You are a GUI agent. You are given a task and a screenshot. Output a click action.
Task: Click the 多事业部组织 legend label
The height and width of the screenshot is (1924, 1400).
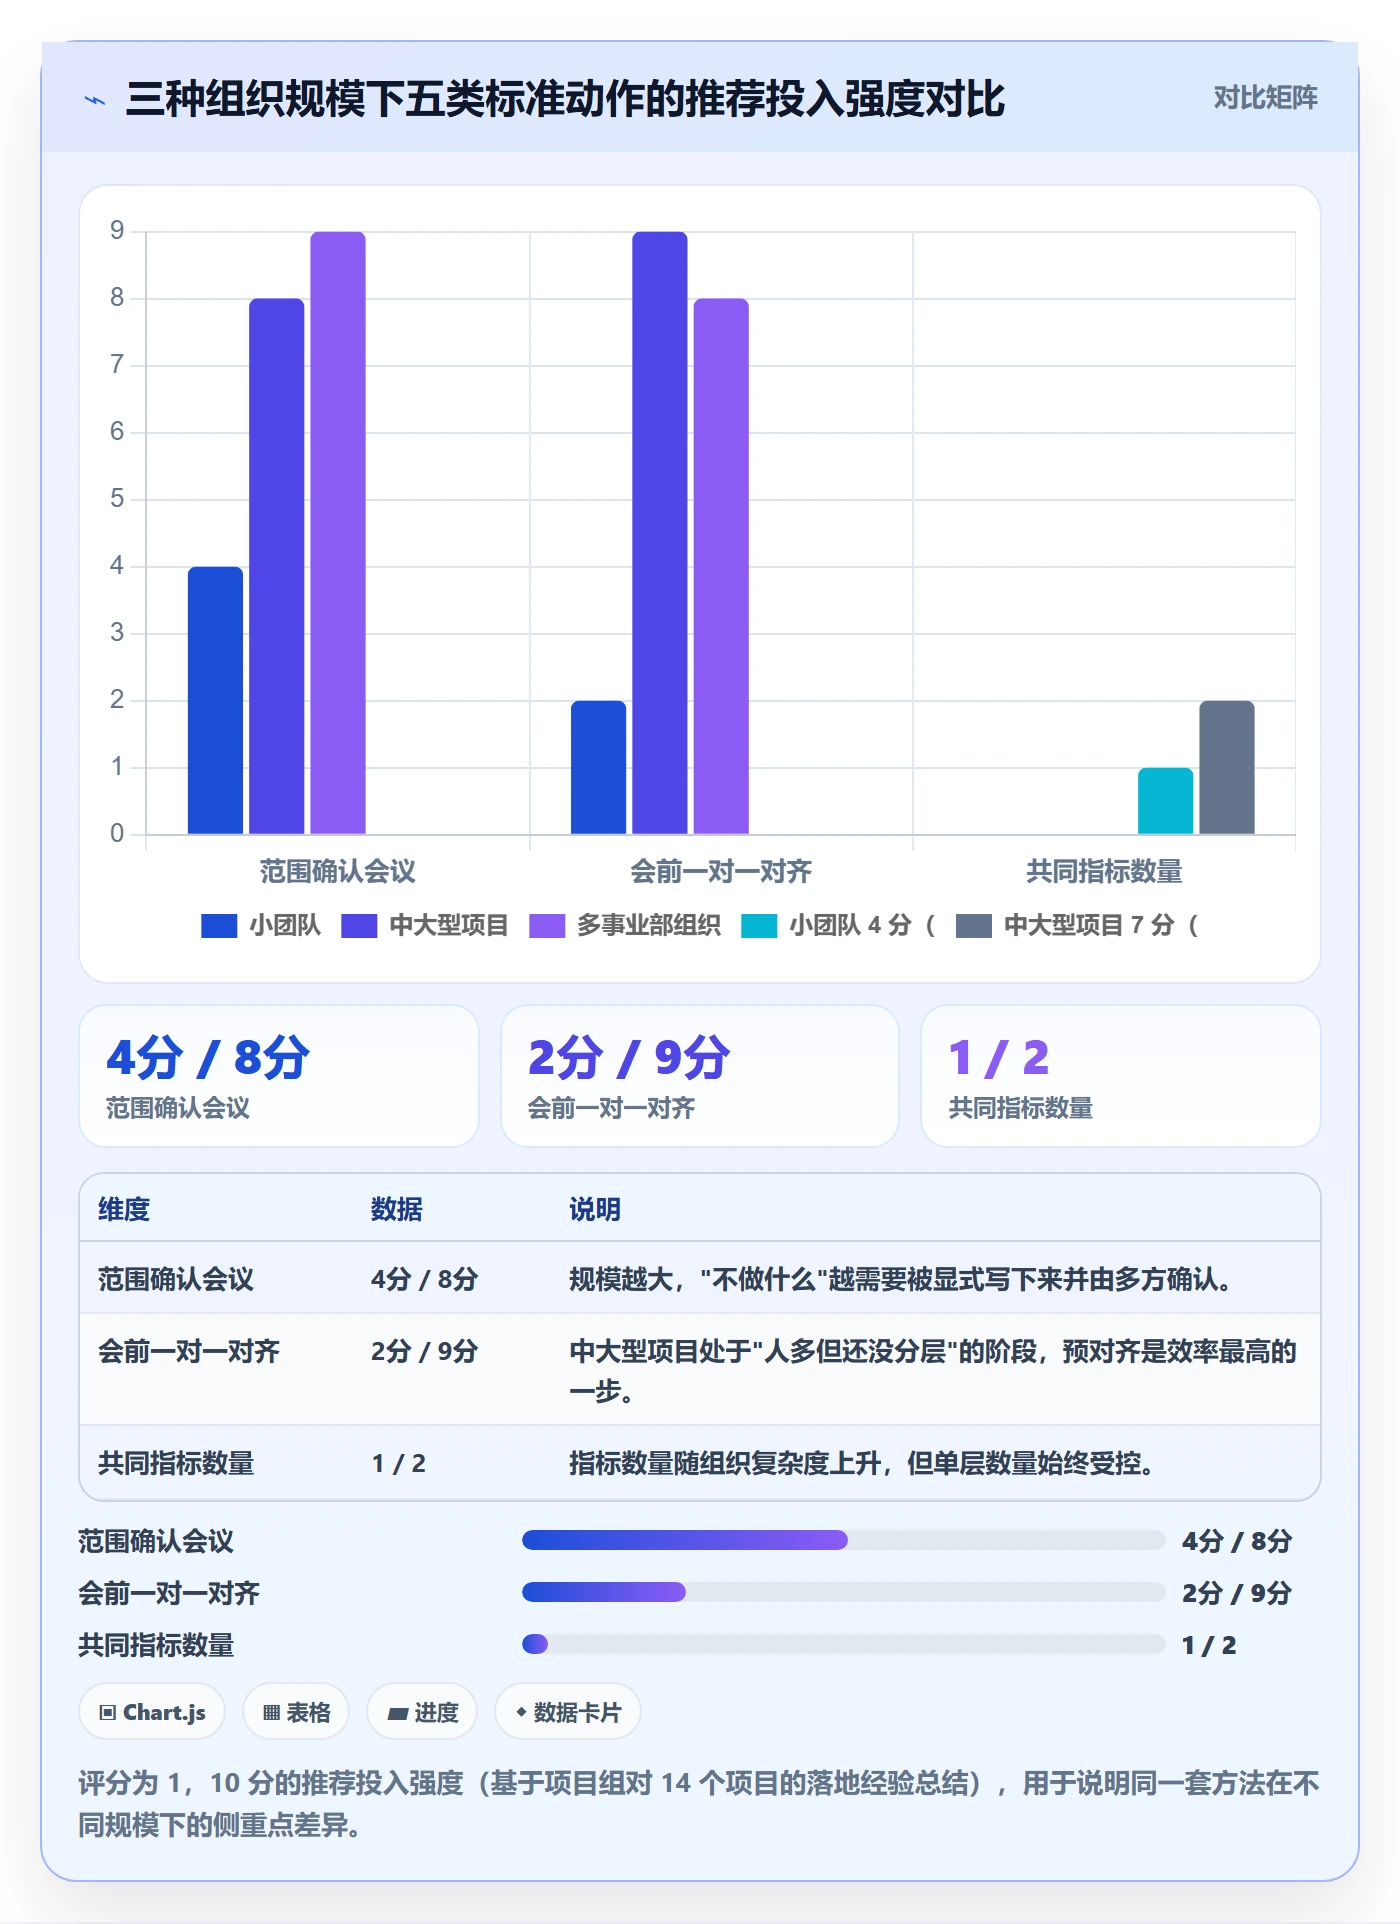[x=649, y=926]
